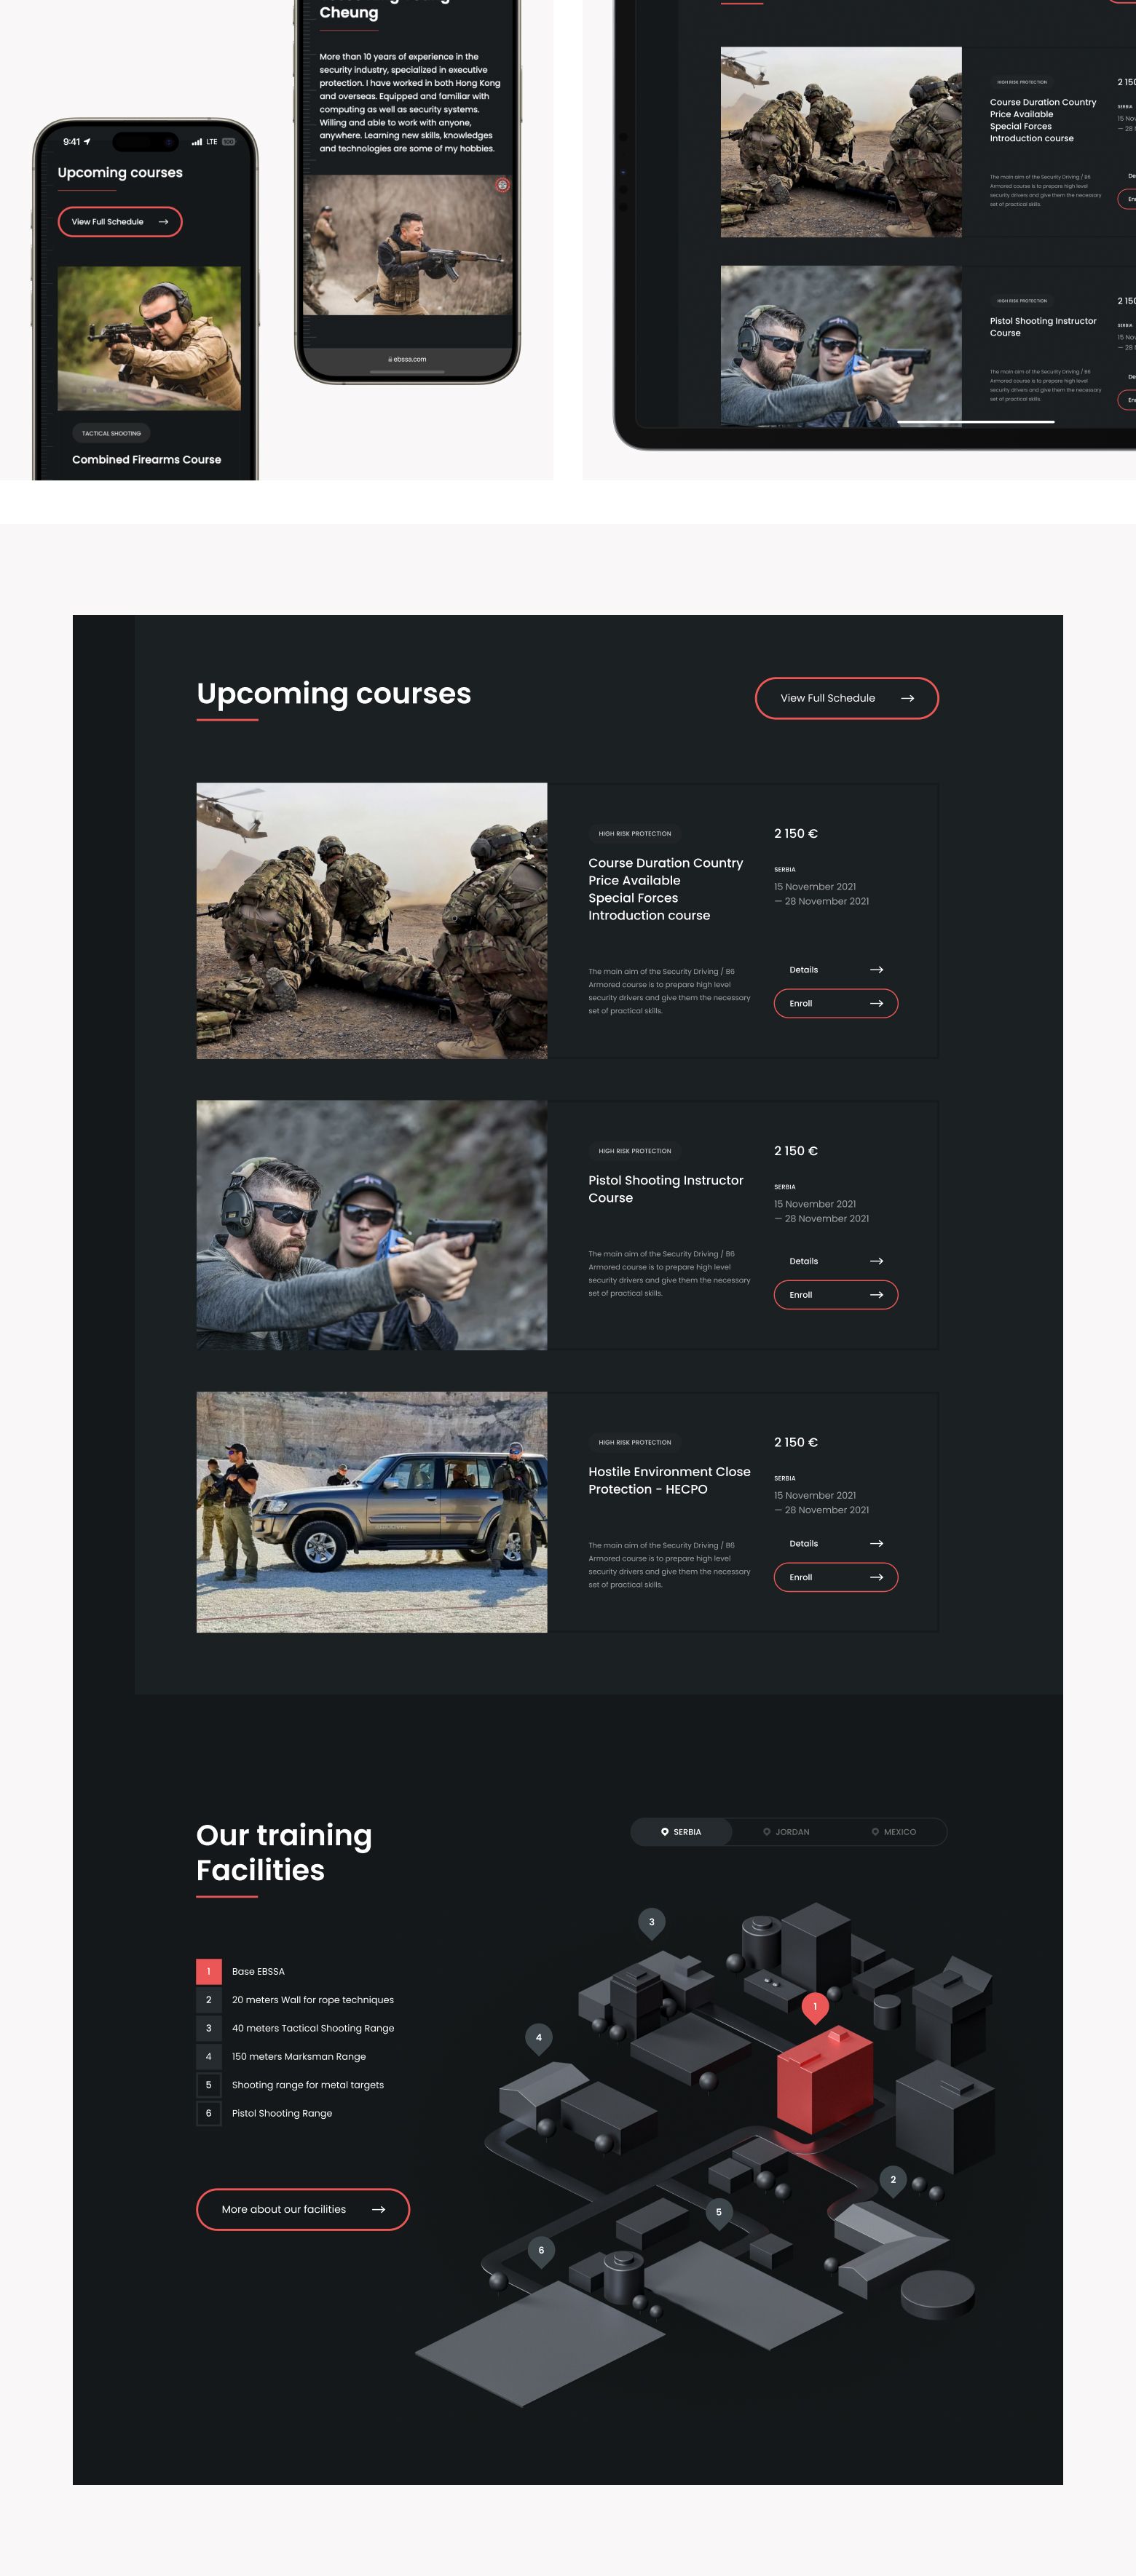
Task: Open the View Full Schedule button
Action: 846,698
